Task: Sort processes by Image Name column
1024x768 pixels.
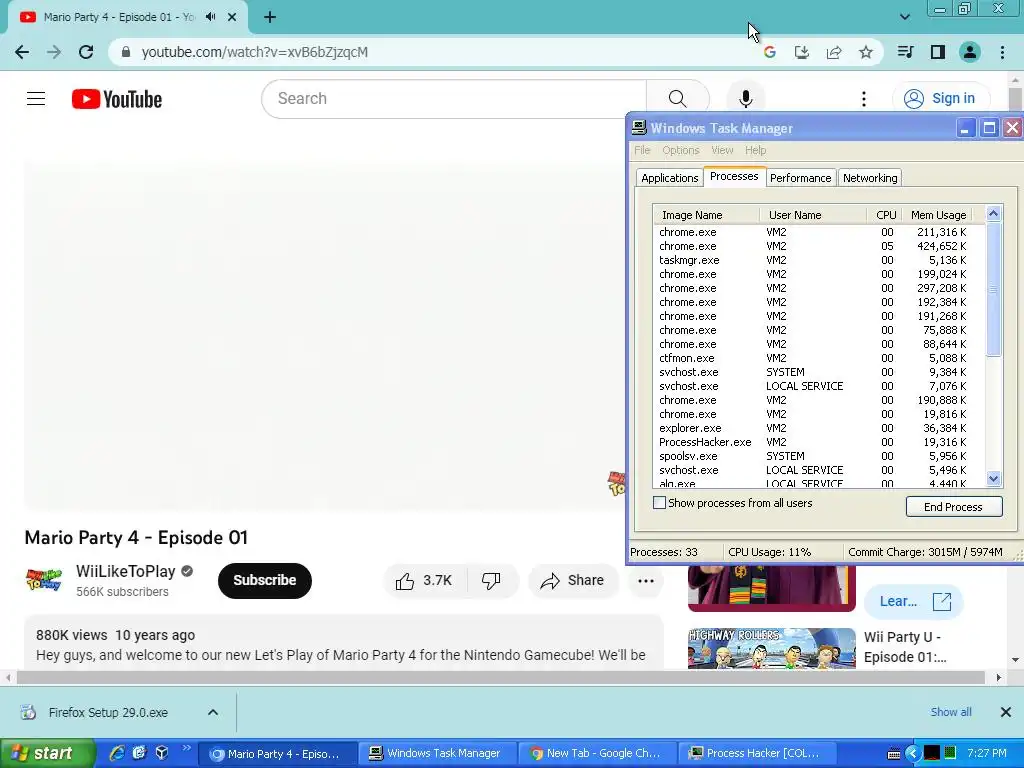Action: pos(707,215)
